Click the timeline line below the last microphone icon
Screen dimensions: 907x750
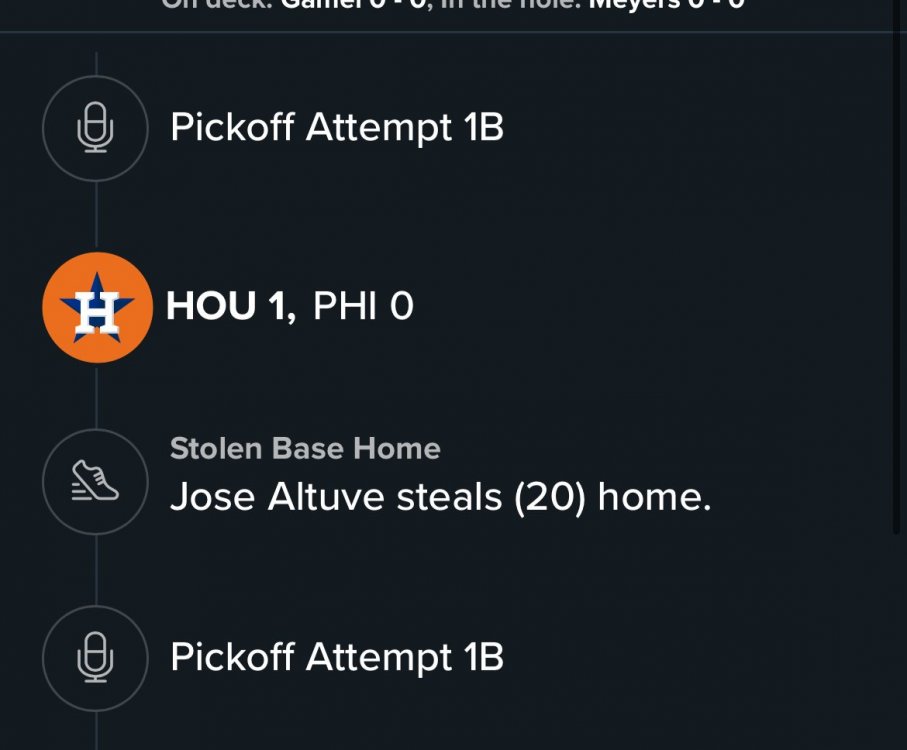click(96, 730)
